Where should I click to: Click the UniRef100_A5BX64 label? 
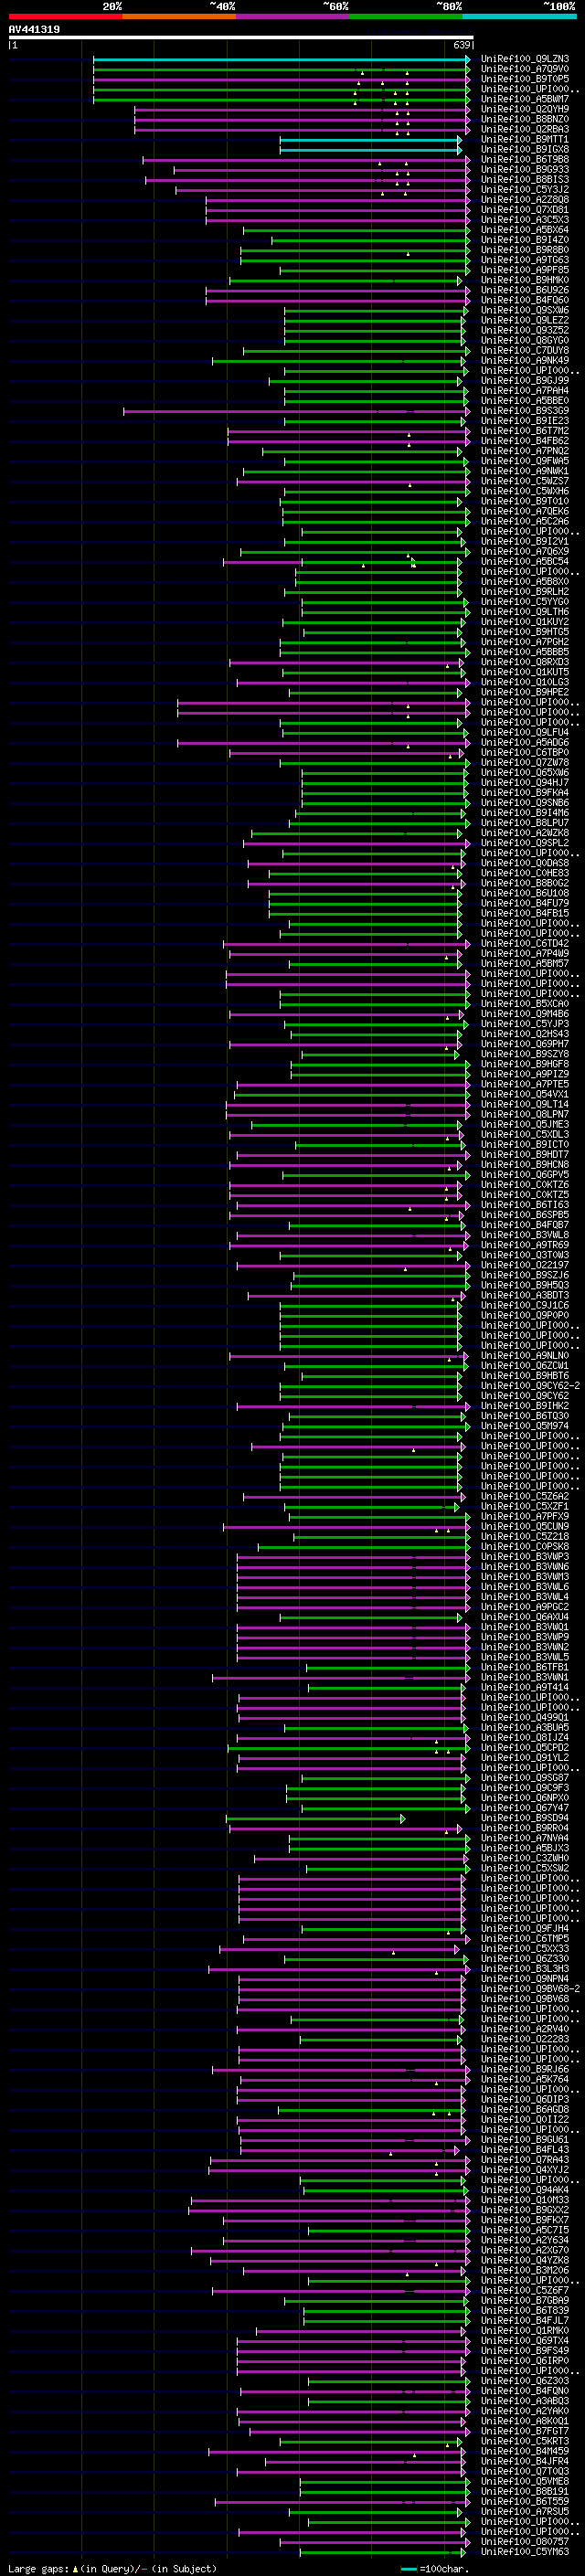click(525, 230)
